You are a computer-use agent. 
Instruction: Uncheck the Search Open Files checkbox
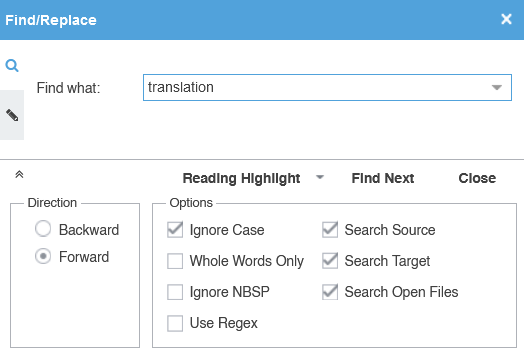pyautogui.click(x=330, y=292)
